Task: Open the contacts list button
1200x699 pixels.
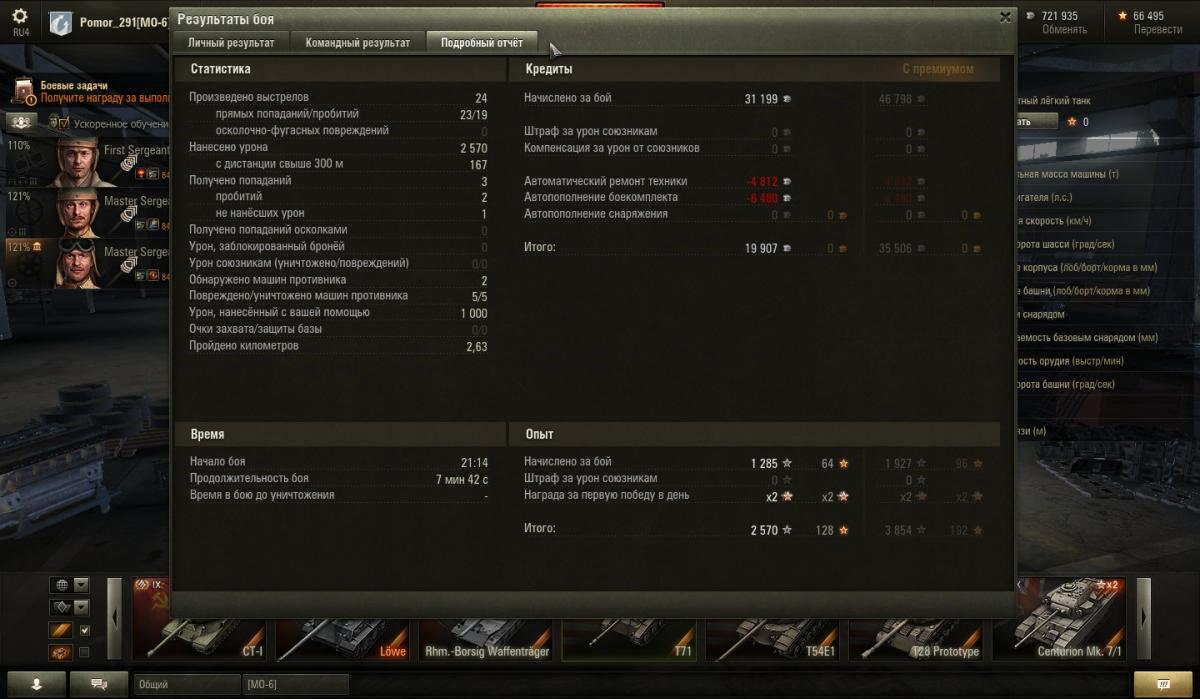Action: pyautogui.click(x=35, y=684)
